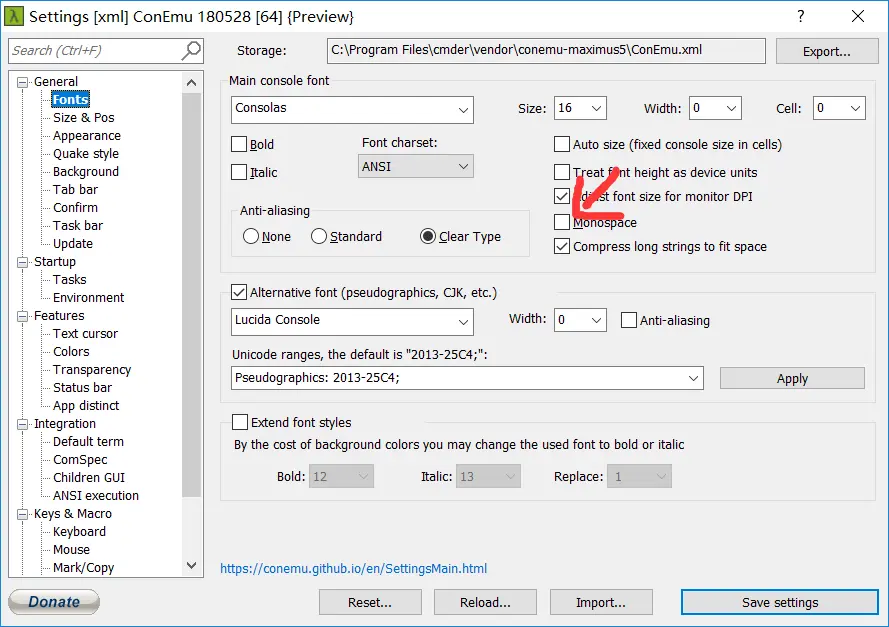Open Confirm settings page
889x627 pixels.
point(75,207)
